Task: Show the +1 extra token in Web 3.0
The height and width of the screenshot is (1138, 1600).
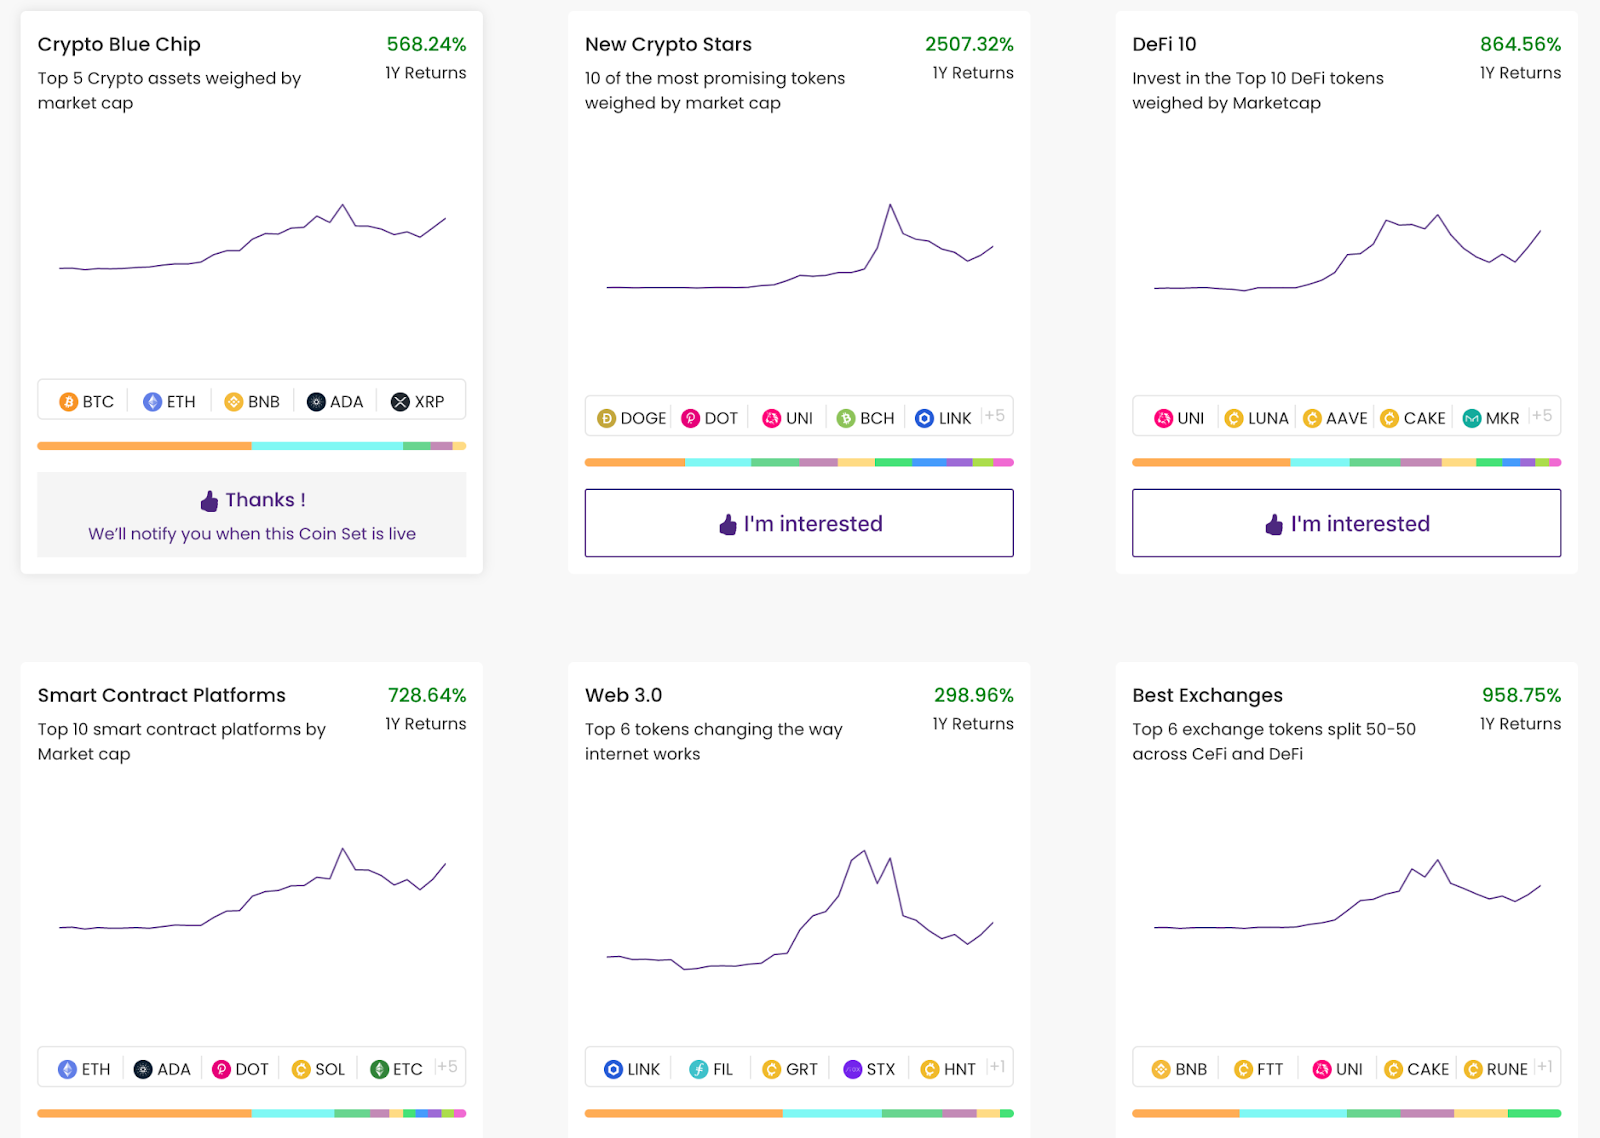Action: coord(997,1067)
